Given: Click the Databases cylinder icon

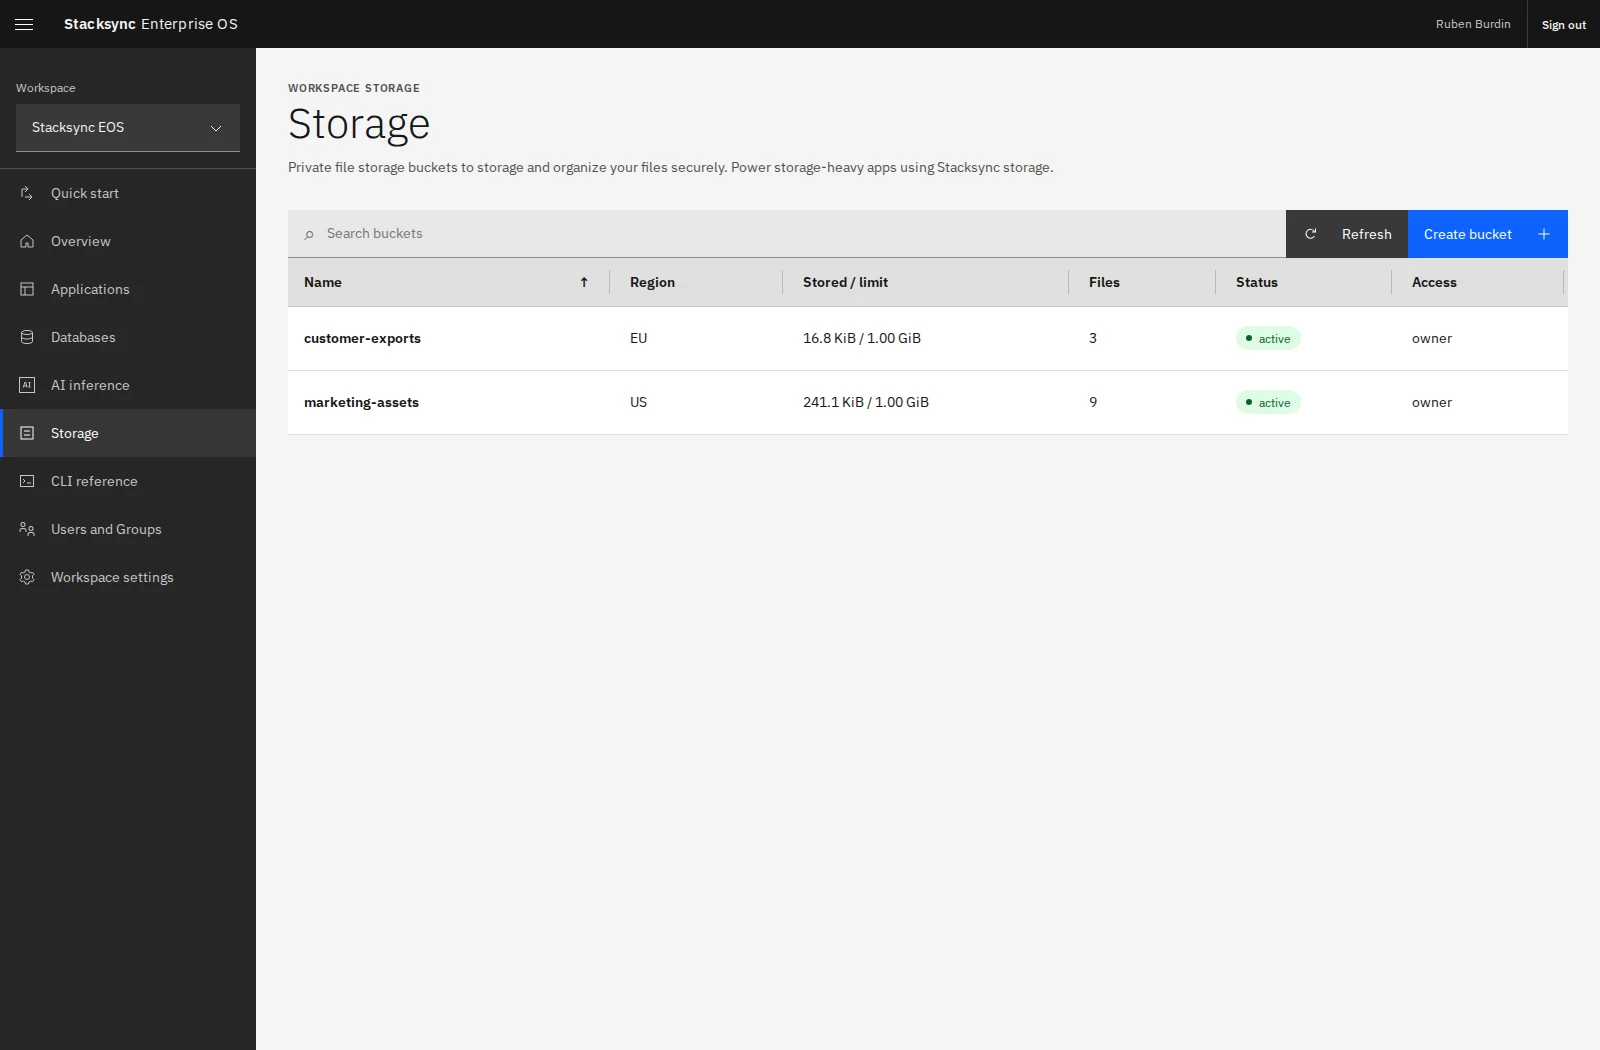Looking at the screenshot, I should [27, 337].
